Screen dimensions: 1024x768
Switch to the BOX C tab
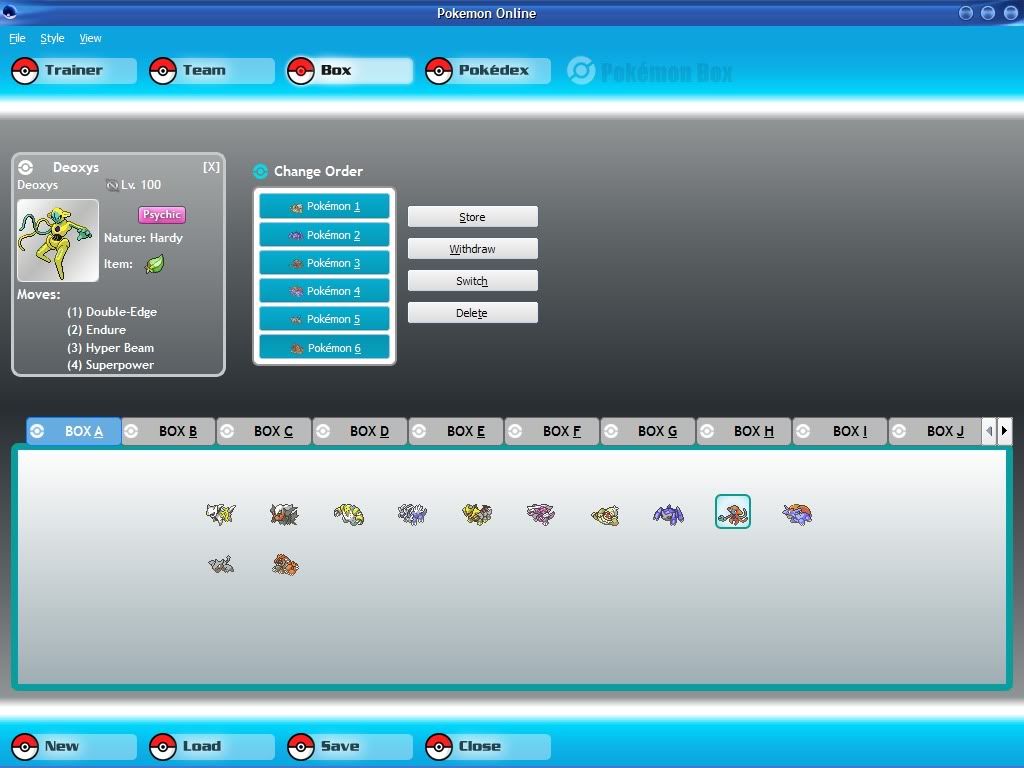264,432
